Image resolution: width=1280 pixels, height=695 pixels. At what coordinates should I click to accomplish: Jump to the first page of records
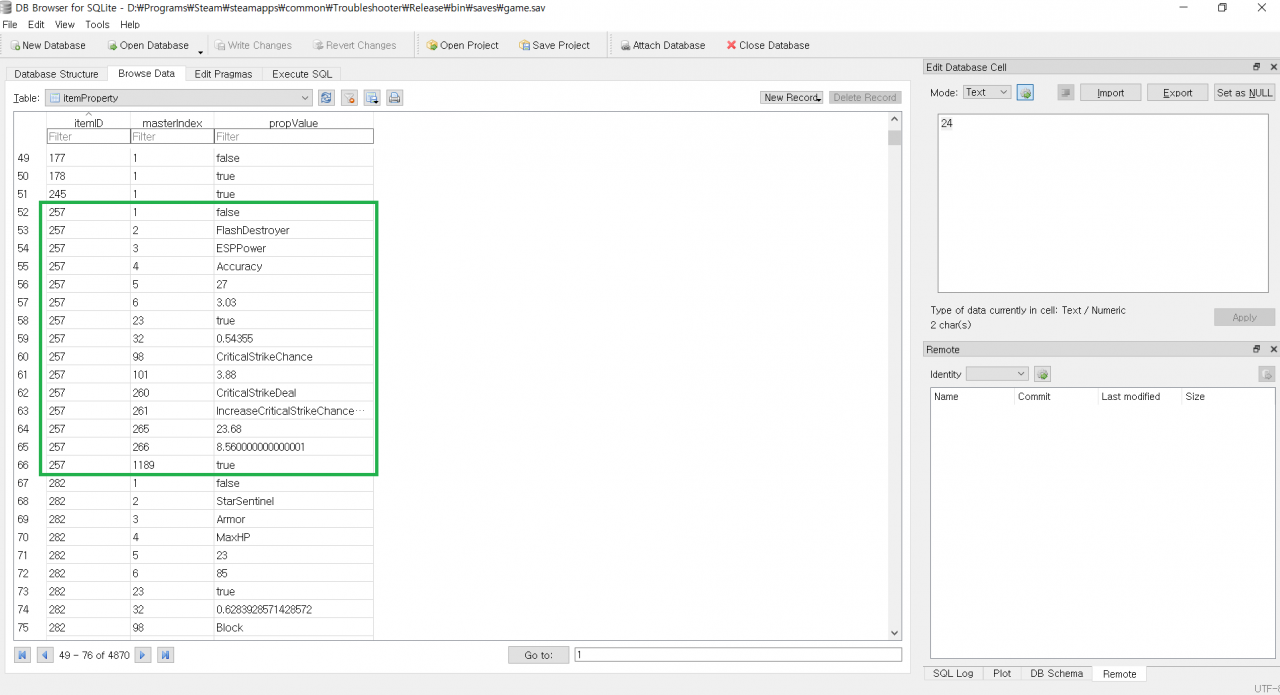pos(22,655)
